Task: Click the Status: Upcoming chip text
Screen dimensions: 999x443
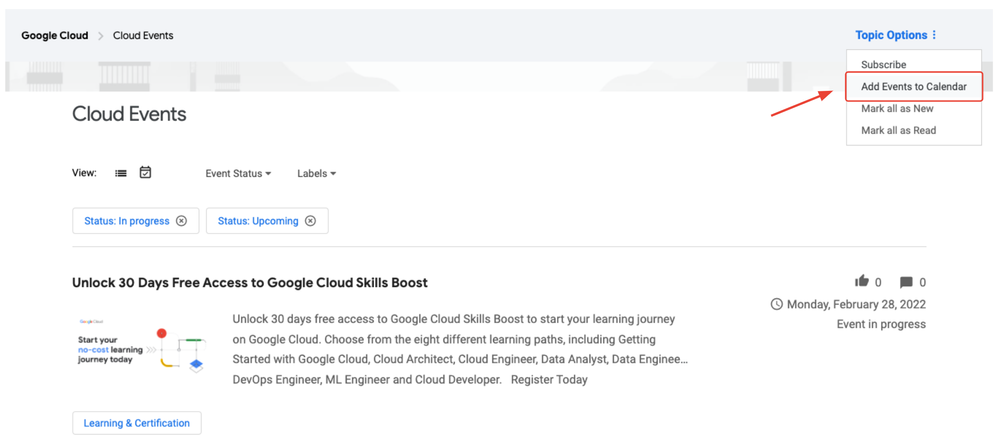Action: pos(258,221)
